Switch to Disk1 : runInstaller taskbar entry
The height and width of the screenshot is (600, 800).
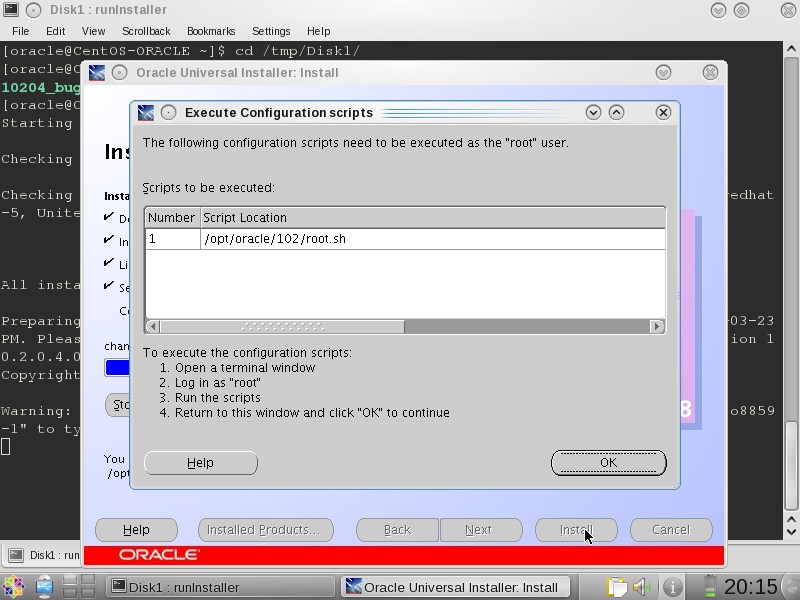[x=220, y=587]
